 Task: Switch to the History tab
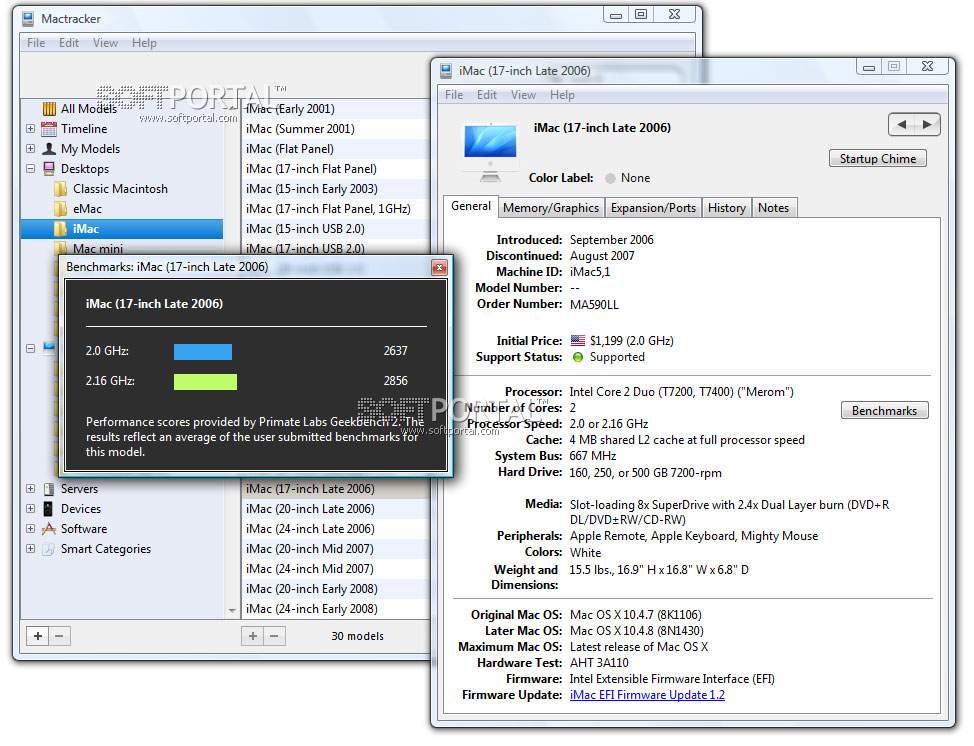pyautogui.click(x=727, y=208)
